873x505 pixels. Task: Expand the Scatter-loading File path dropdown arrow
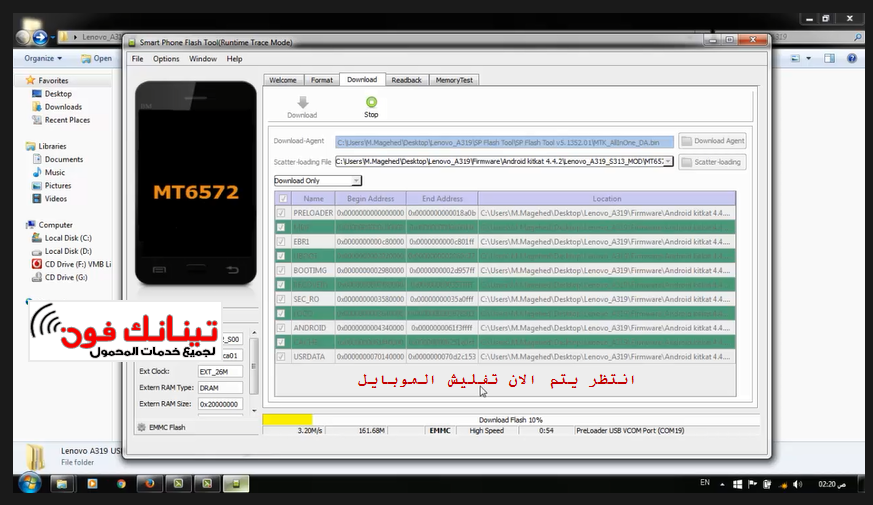coord(668,161)
